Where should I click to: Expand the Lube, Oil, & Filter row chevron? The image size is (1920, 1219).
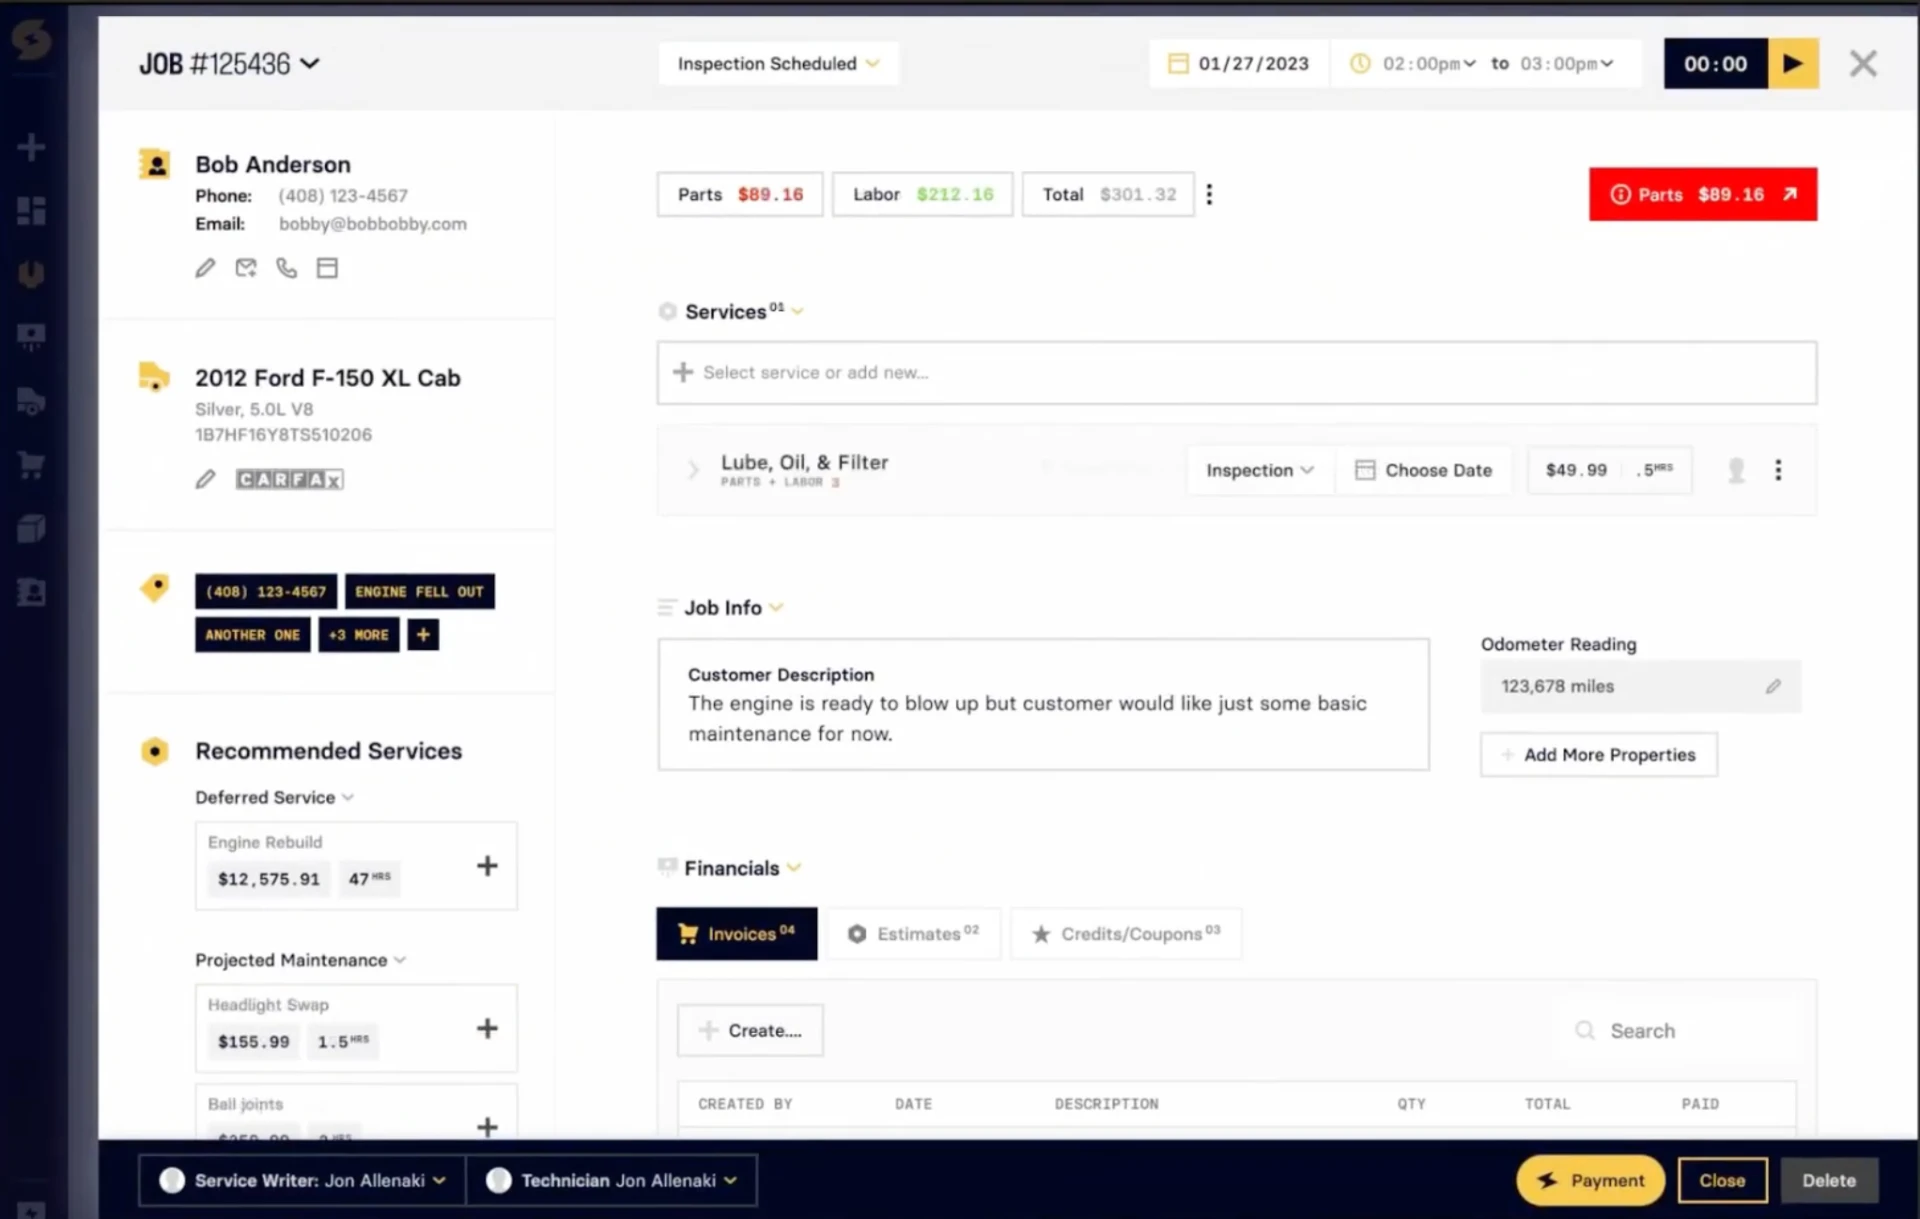click(693, 470)
